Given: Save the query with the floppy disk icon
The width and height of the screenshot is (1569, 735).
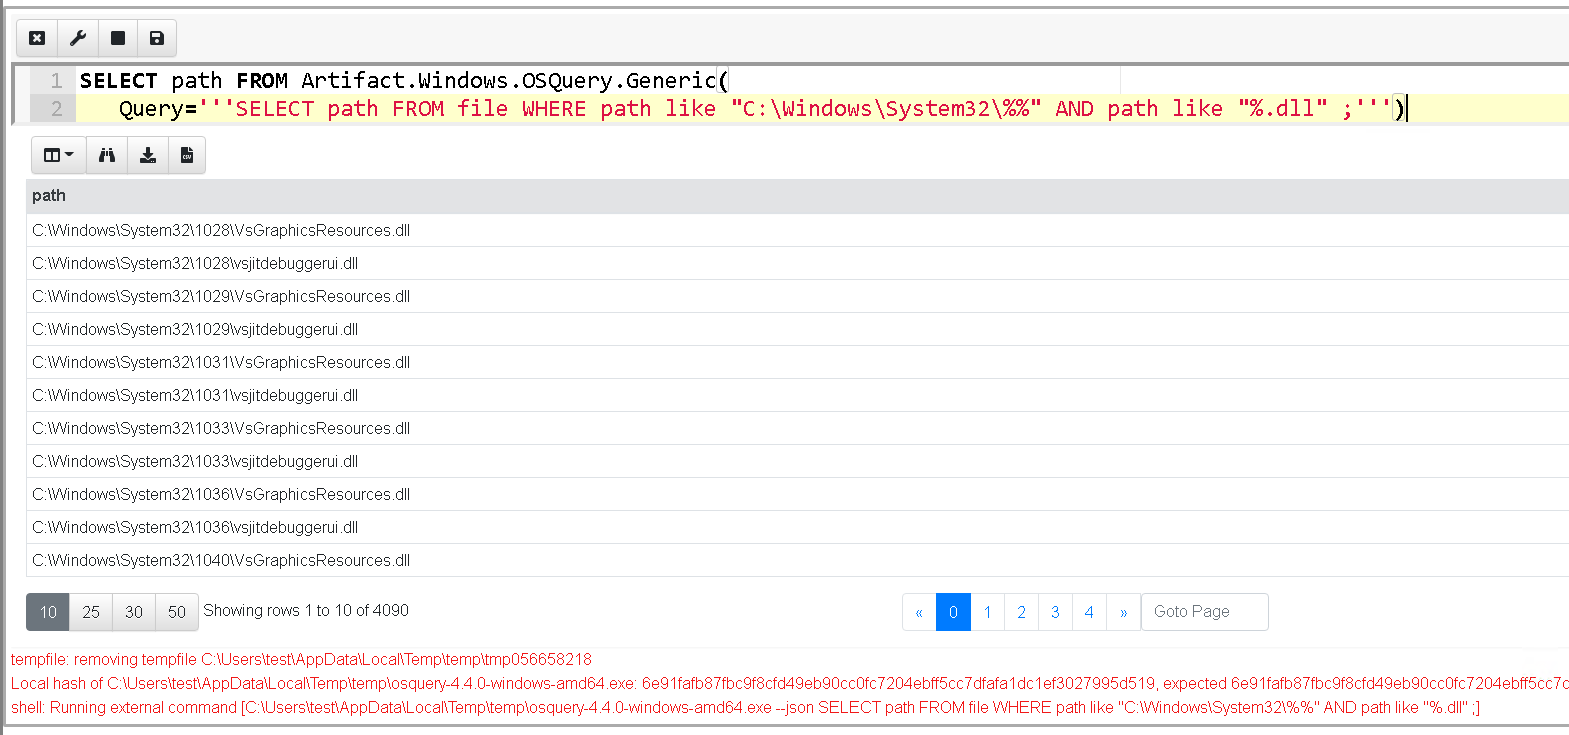Looking at the screenshot, I should click(x=157, y=38).
